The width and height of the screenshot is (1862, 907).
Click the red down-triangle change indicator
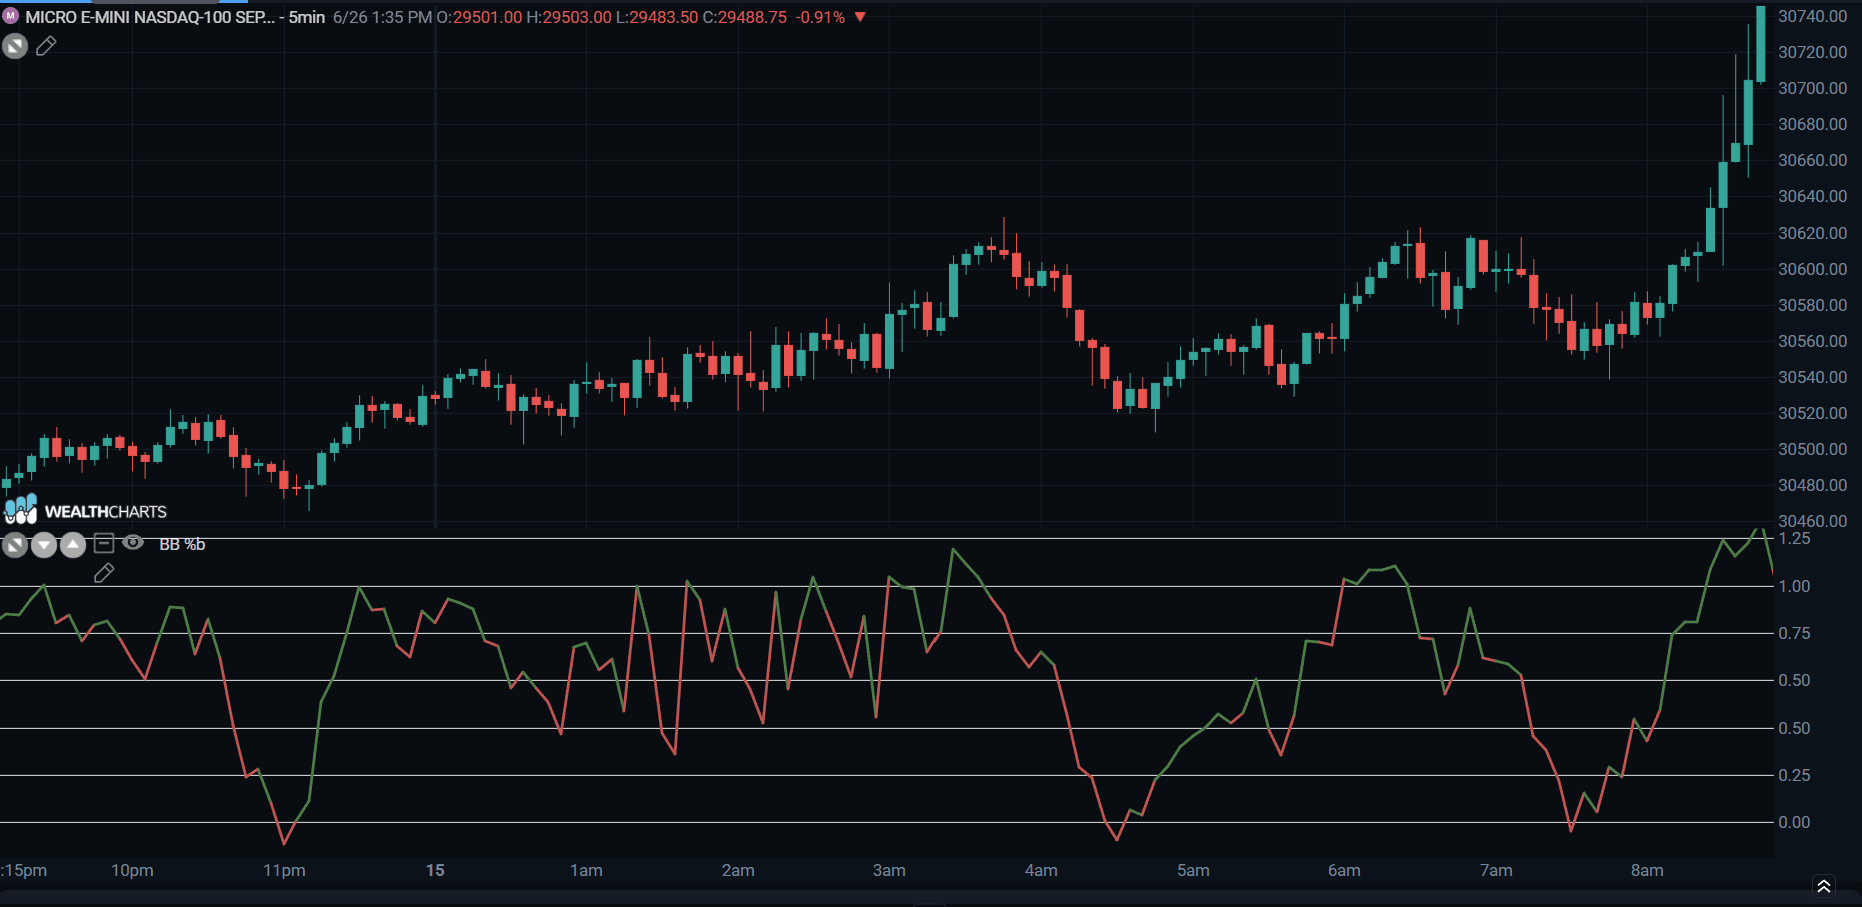pyautogui.click(x=860, y=17)
